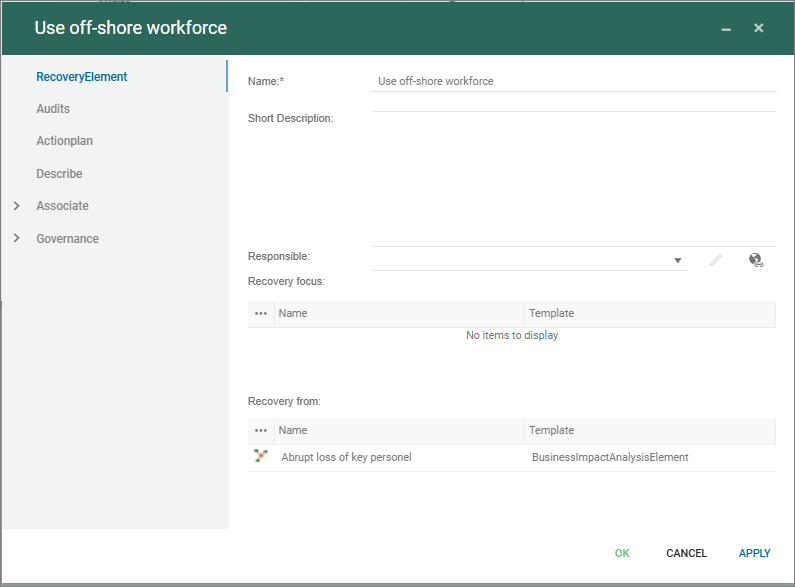This screenshot has height=587, width=795.
Task: Click the CANCEL button
Action: coord(686,553)
